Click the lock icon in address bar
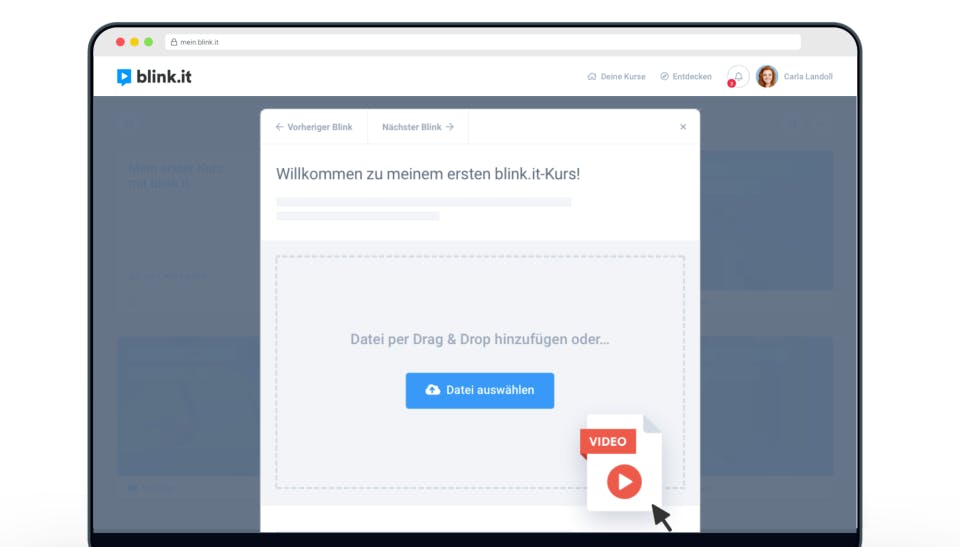 (174, 42)
